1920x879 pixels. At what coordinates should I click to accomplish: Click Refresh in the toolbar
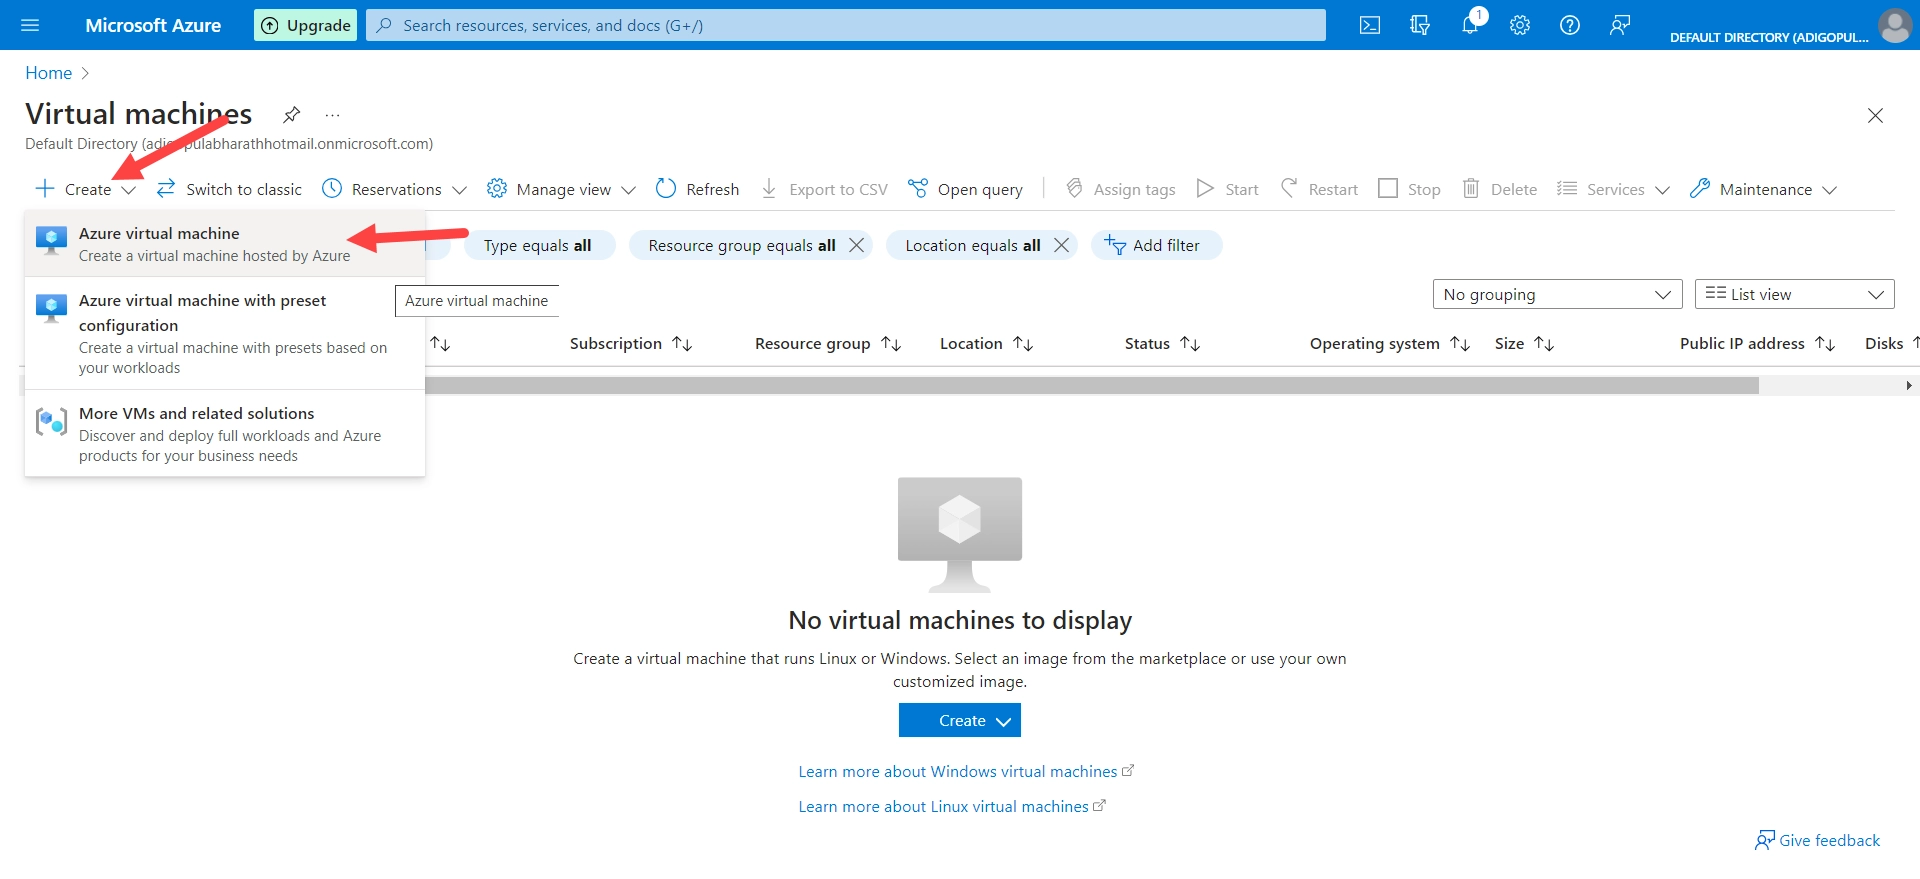click(698, 189)
